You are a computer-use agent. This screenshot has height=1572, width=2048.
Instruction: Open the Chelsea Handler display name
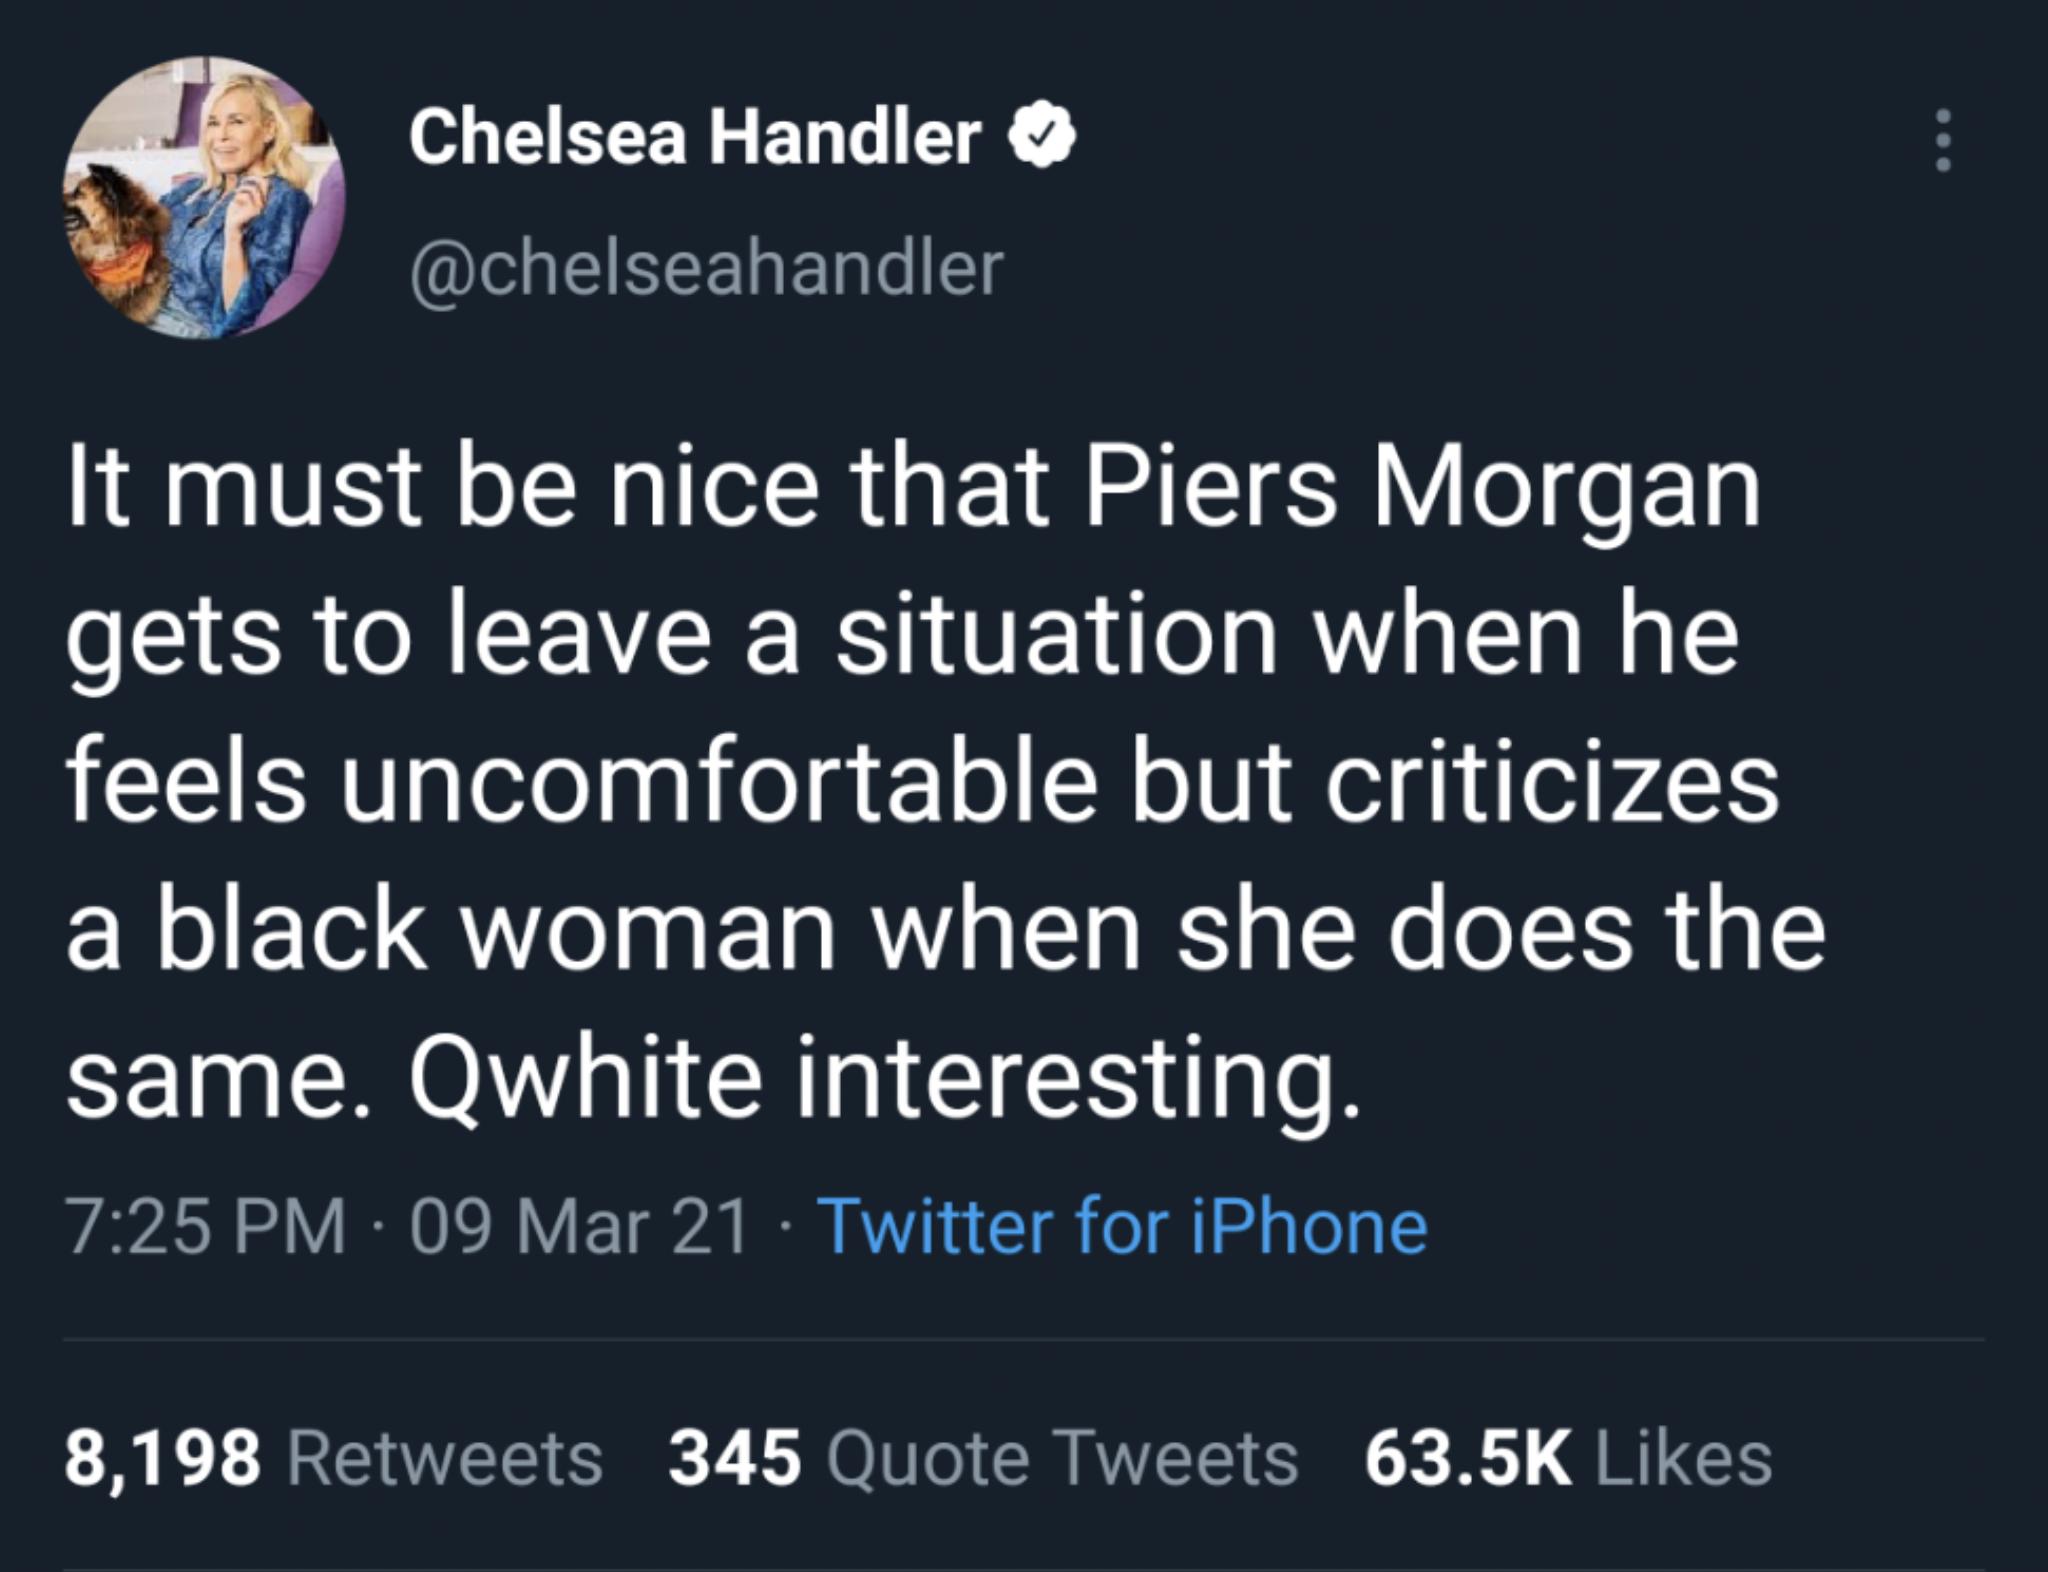pyautogui.click(x=694, y=139)
